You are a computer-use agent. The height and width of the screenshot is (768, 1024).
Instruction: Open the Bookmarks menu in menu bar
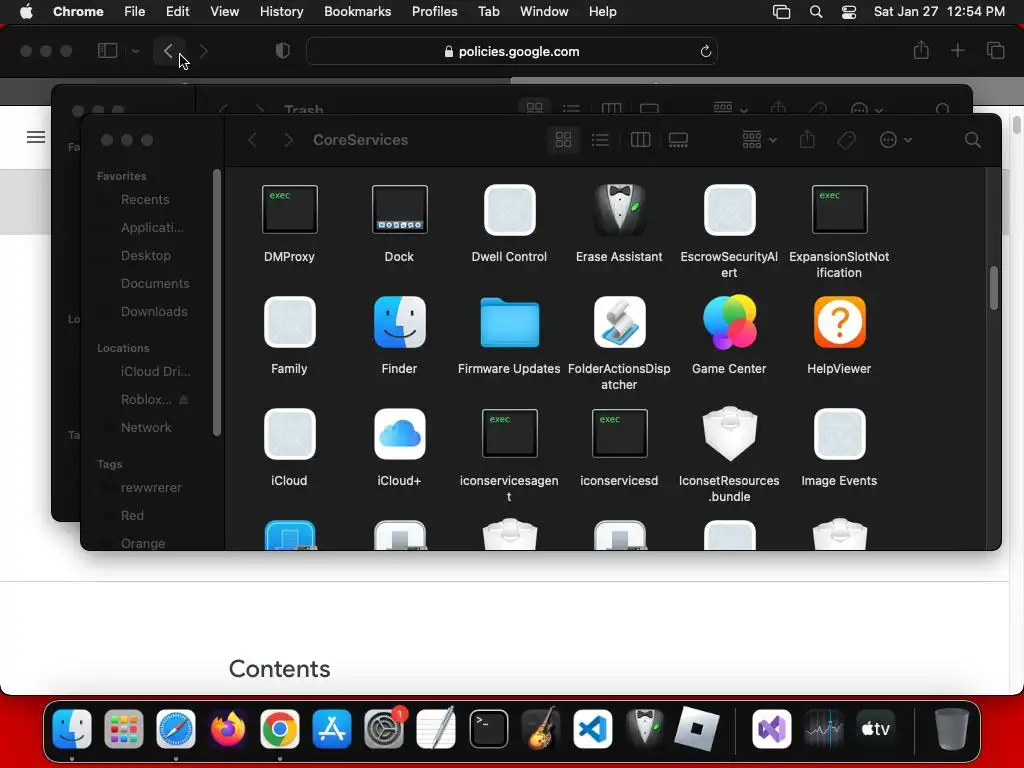(x=357, y=12)
